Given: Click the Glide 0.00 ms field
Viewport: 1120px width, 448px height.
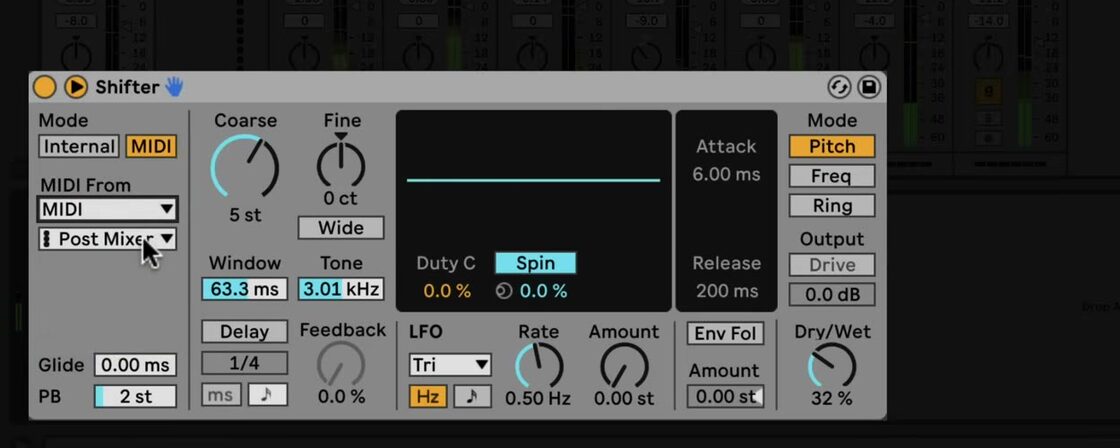Looking at the screenshot, I should (x=135, y=365).
